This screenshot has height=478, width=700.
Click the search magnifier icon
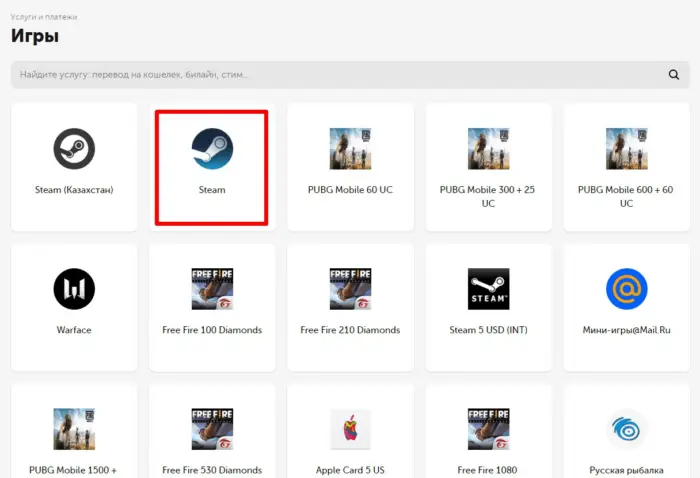pos(674,75)
